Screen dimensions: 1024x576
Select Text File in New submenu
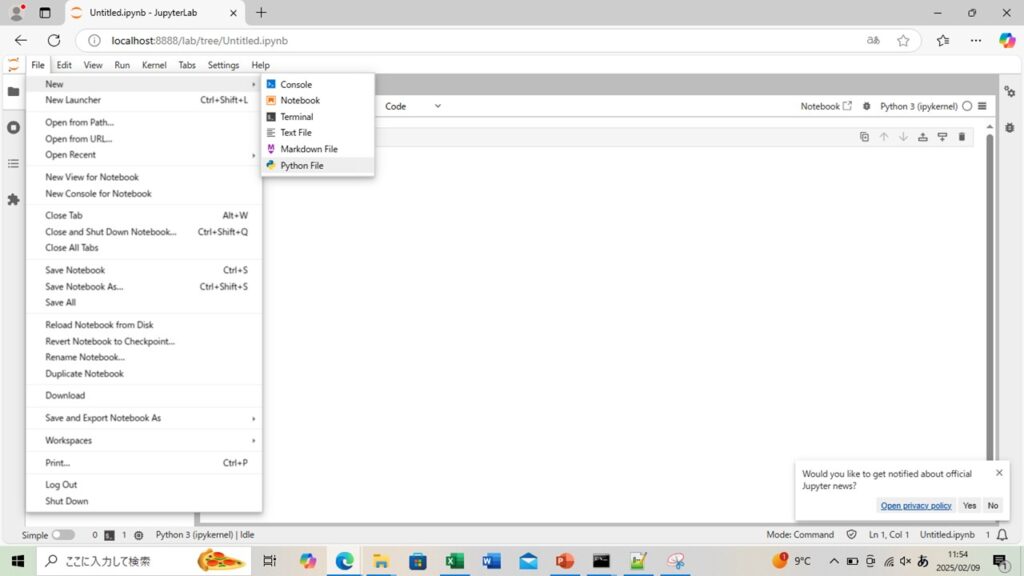coord(318,133)
